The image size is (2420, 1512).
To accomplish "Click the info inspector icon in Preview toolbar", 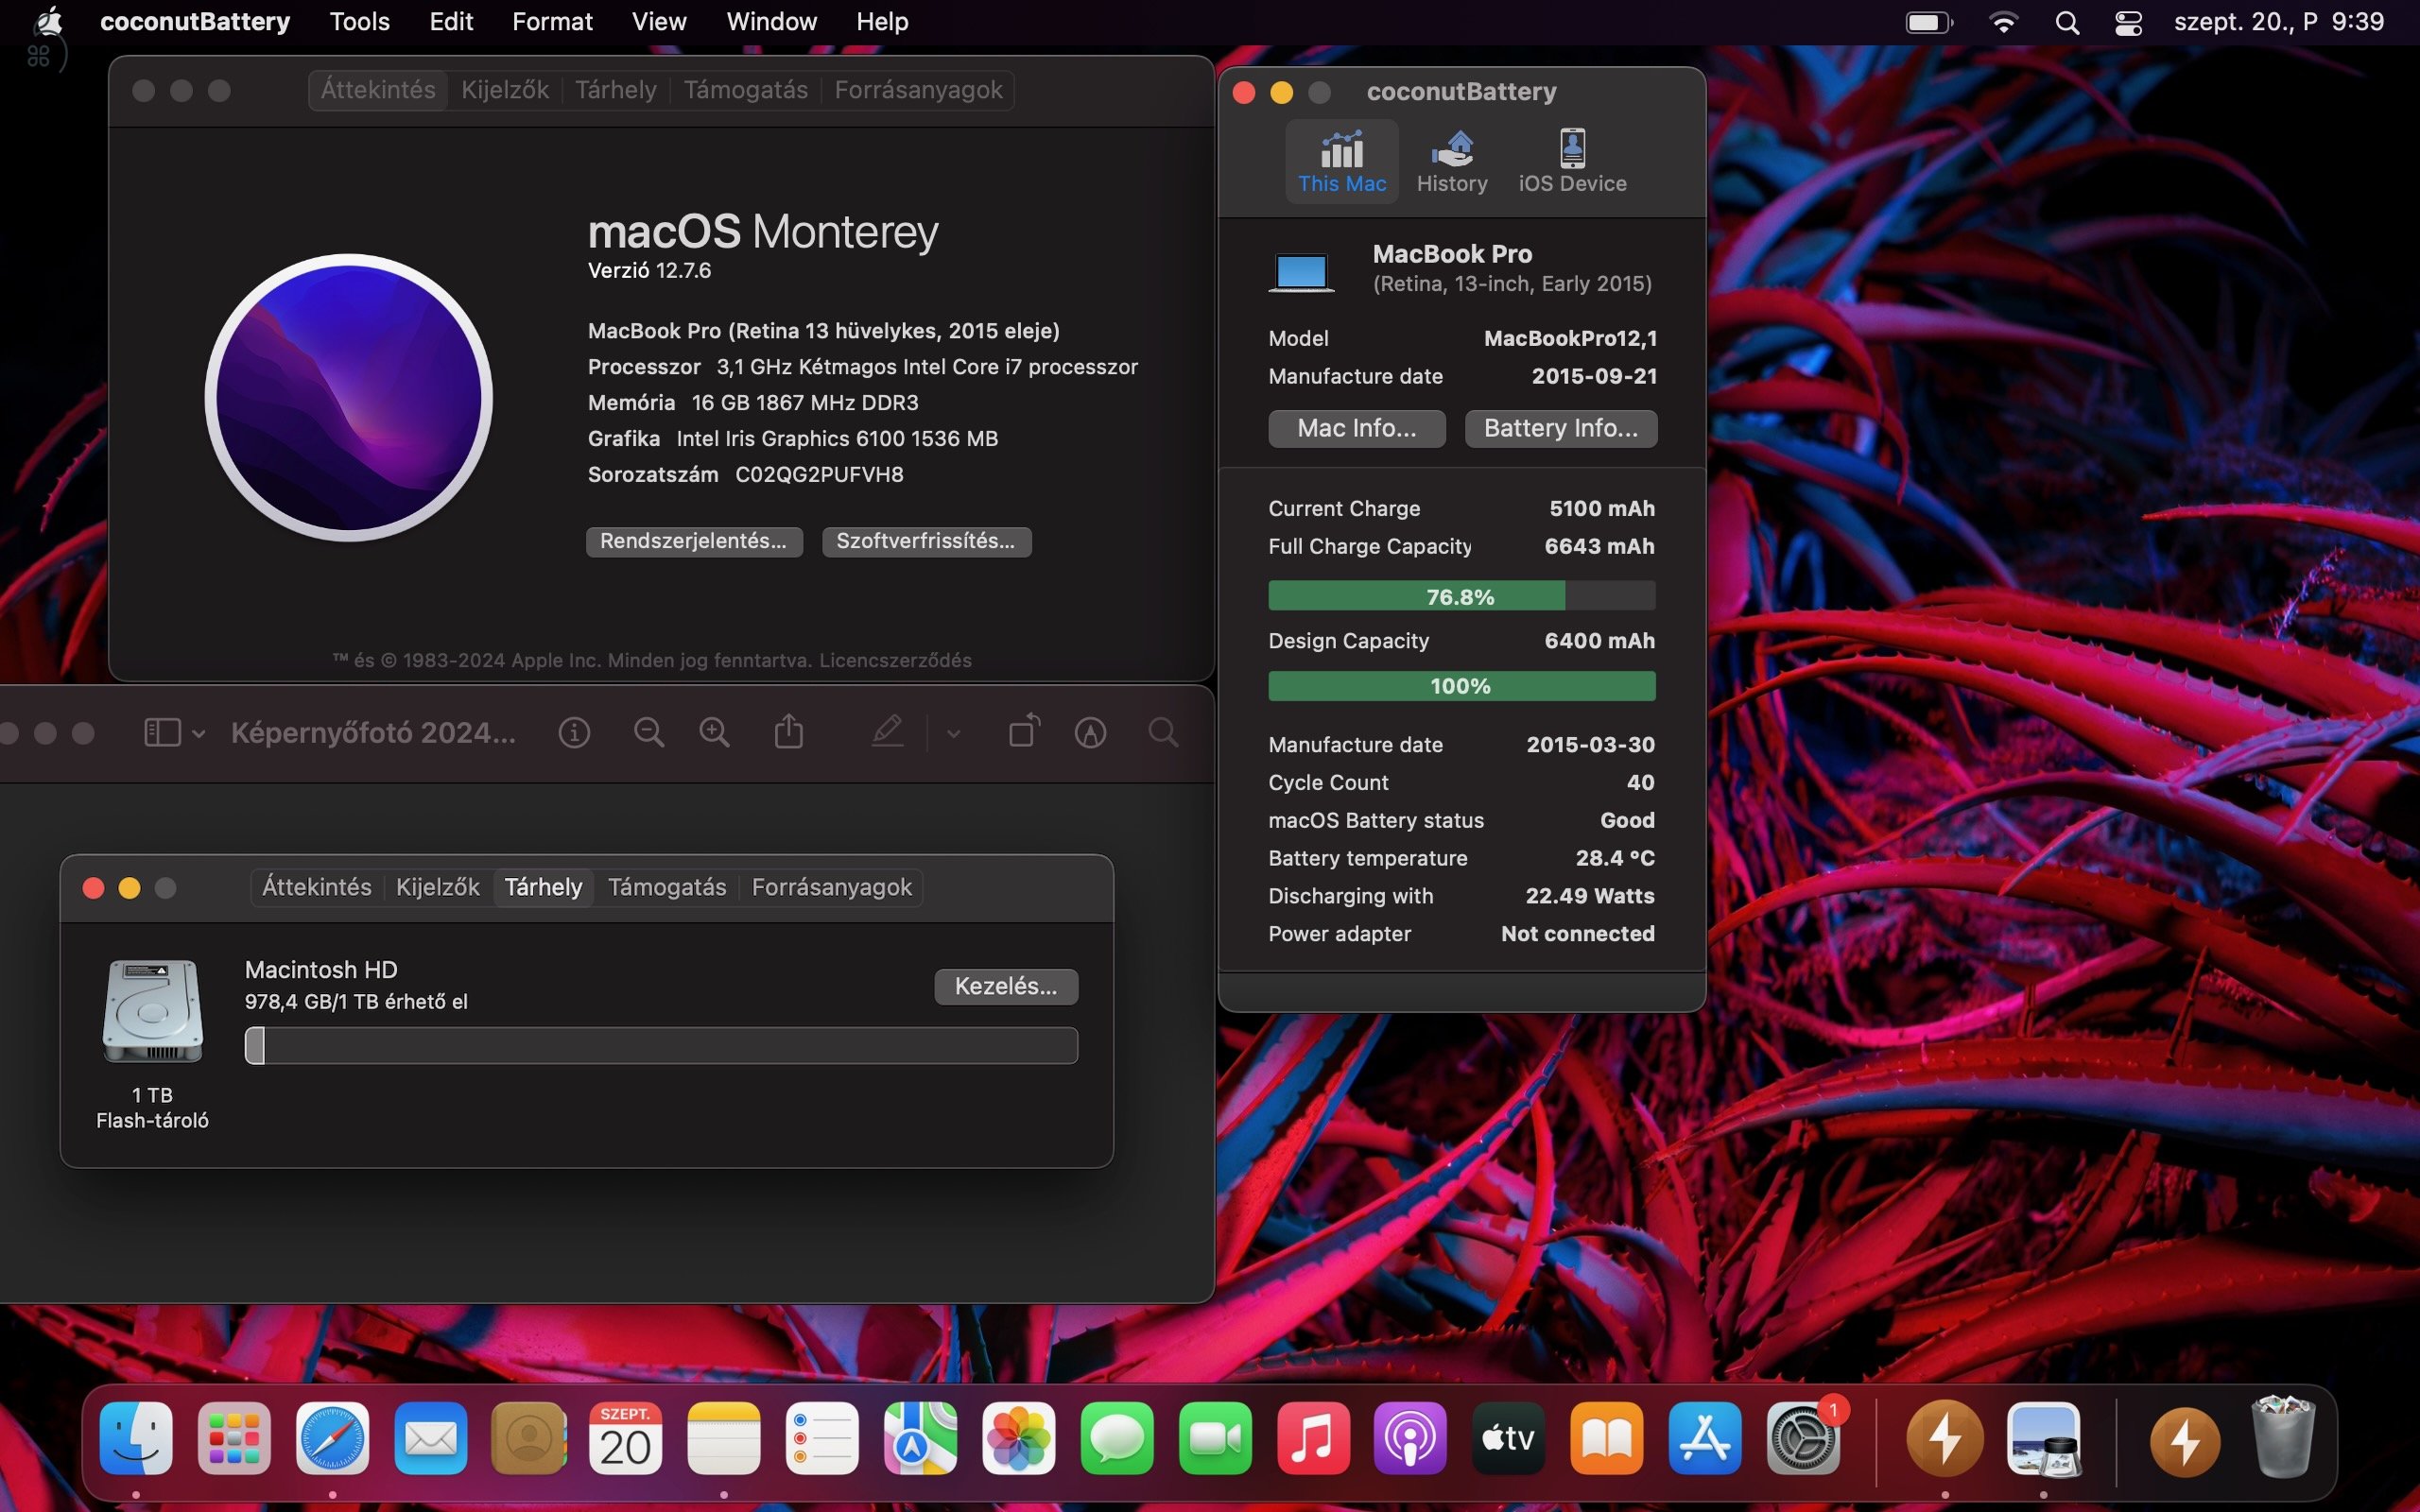I will click(574, 733).
